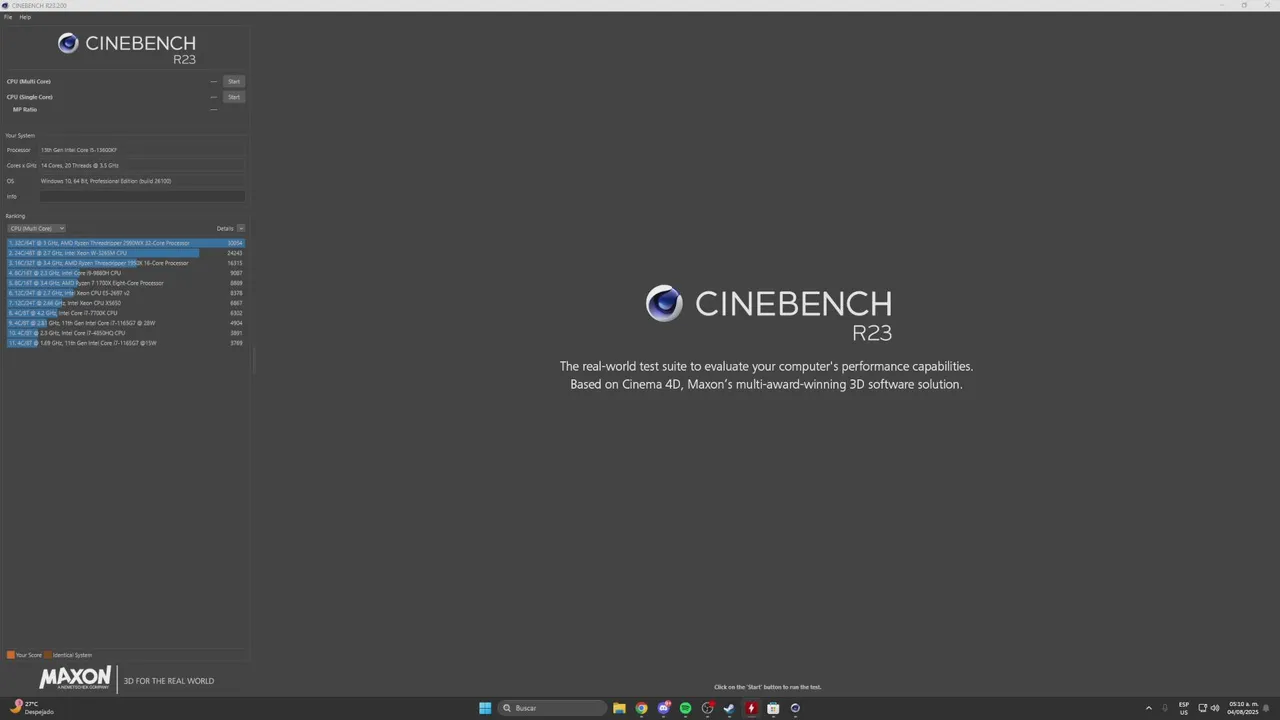The width and height of the screenshot is (1280, 720).
Task: Click the Cinebench taskbar icon
Action: (x=795, y=708)
